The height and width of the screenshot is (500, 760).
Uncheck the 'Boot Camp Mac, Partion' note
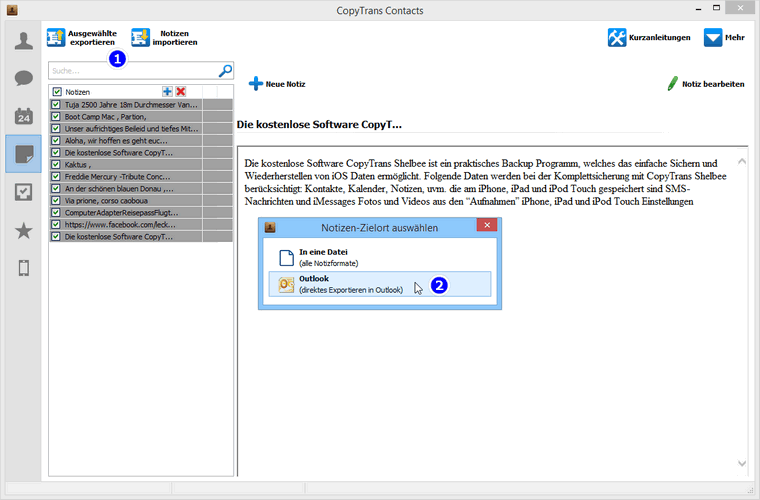(57, 116)
